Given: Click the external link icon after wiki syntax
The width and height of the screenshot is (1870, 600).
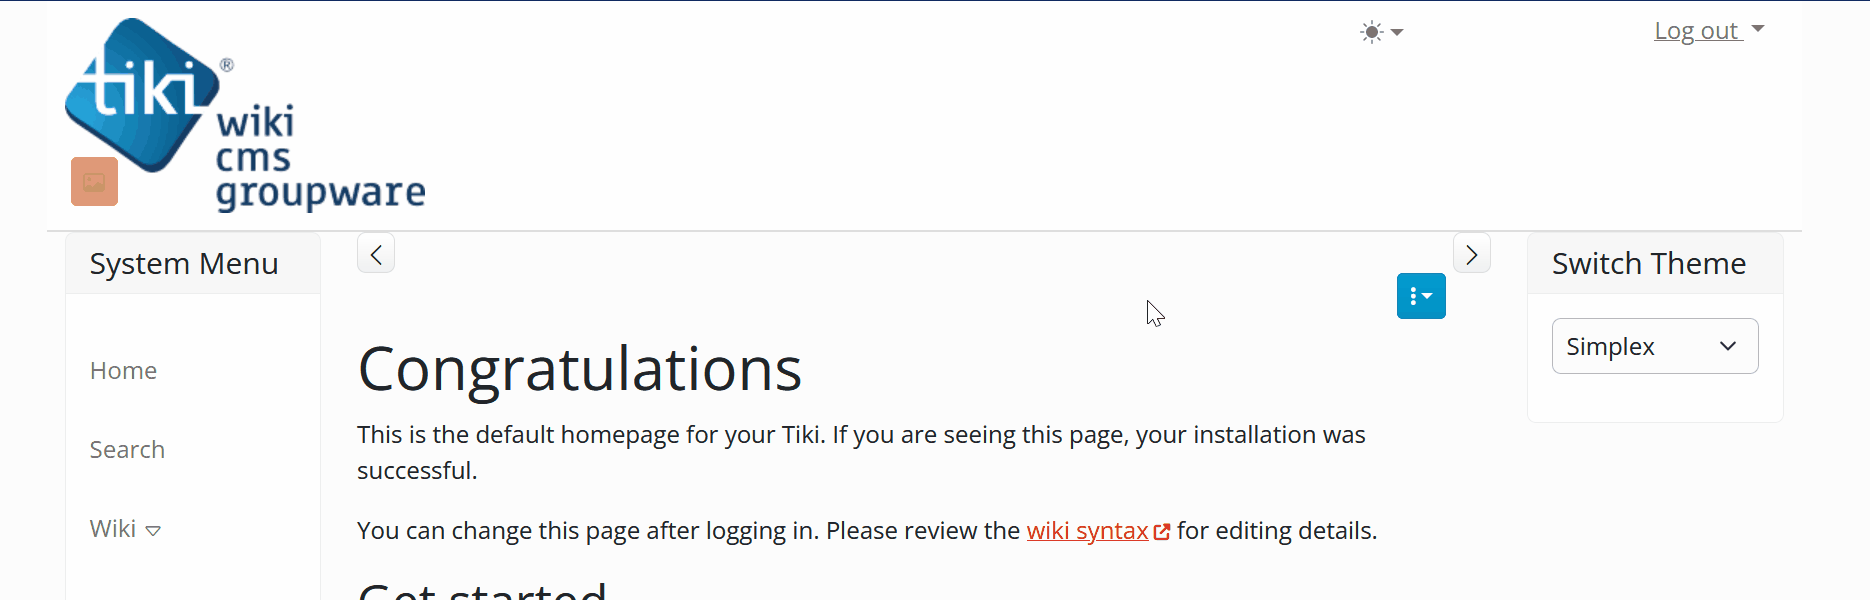Looking at the screenshot, I should click(x=1162, y=532).
